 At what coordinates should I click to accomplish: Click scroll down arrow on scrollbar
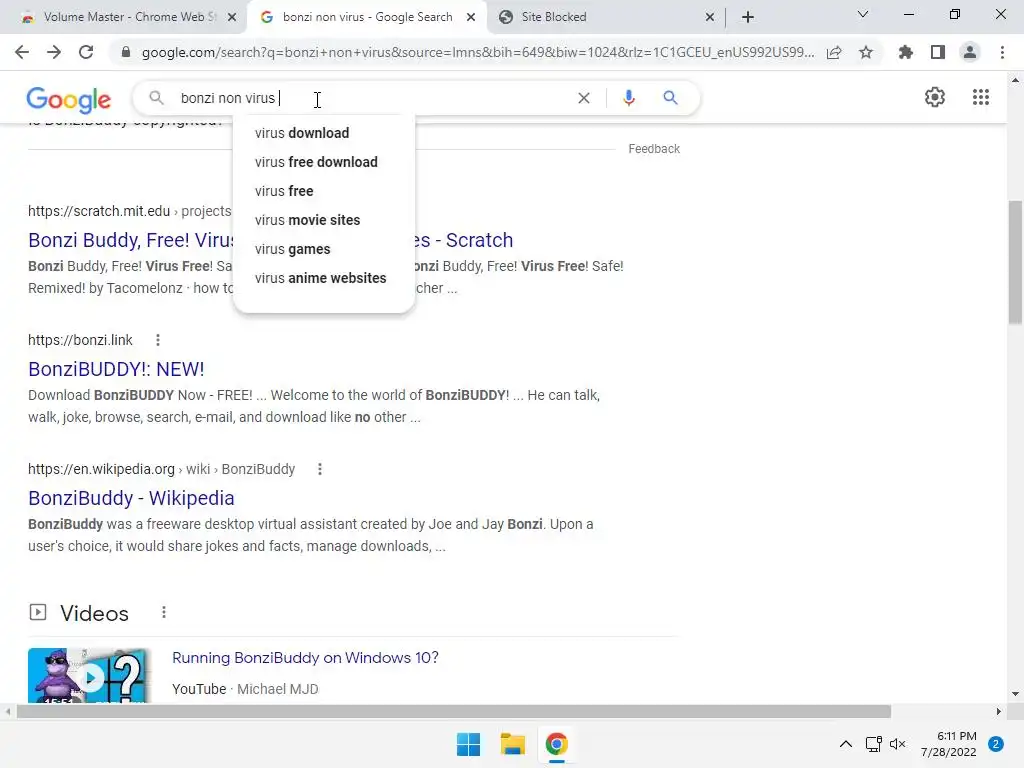[x=1015, y=694]
